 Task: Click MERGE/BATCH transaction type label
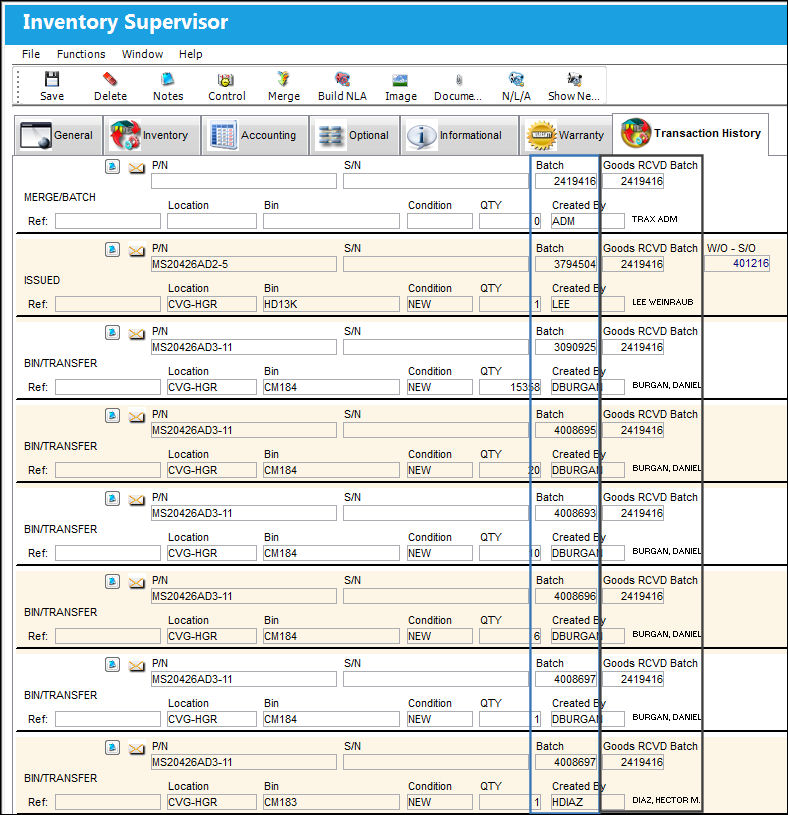coord(60,197)
